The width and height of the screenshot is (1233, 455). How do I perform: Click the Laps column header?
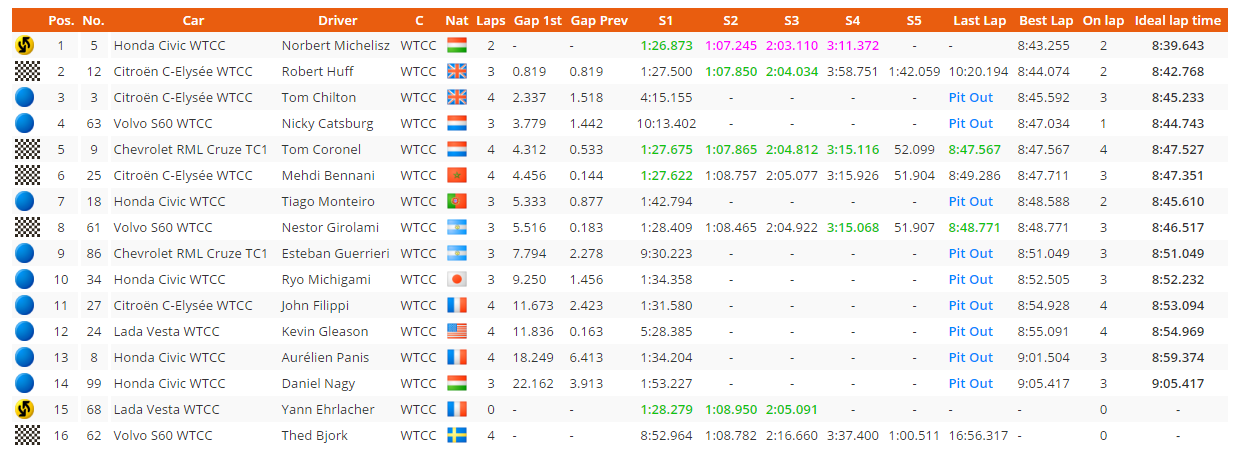(491, 21)
